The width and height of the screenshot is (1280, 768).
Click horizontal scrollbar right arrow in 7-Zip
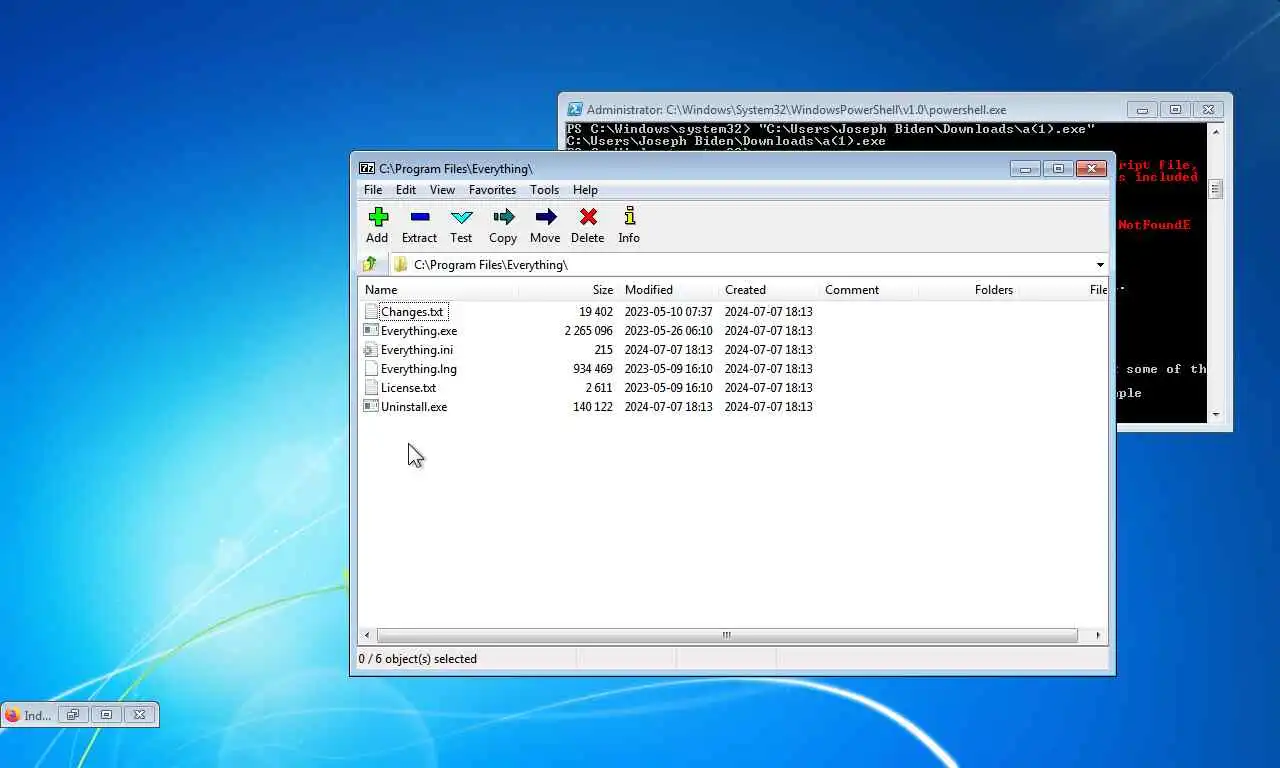[1098, 635]
